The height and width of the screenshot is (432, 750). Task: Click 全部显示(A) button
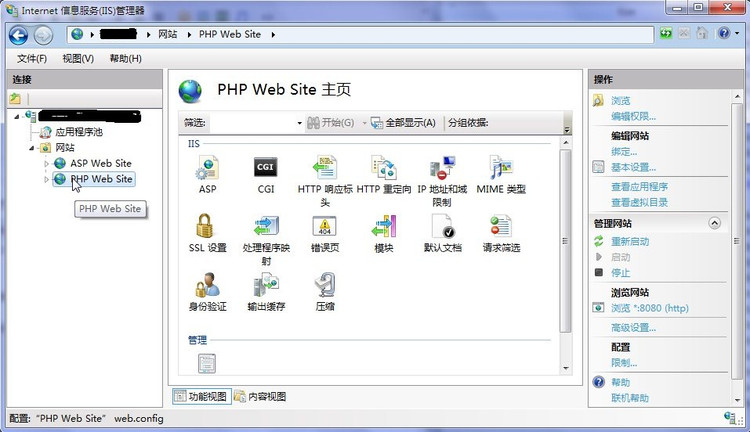403,123
